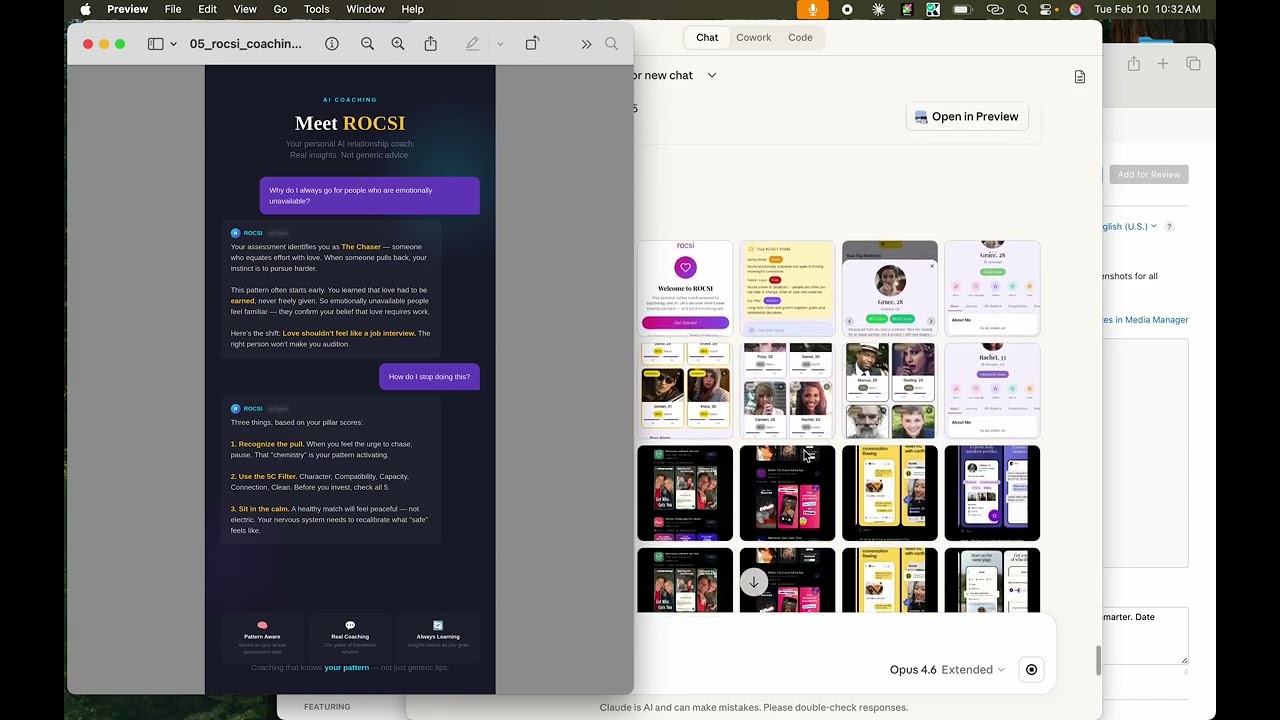The height and width of the screenshot is (720, 1280).
Task: Click the document icon beside the chat title
Action: tap(1080, 77)
